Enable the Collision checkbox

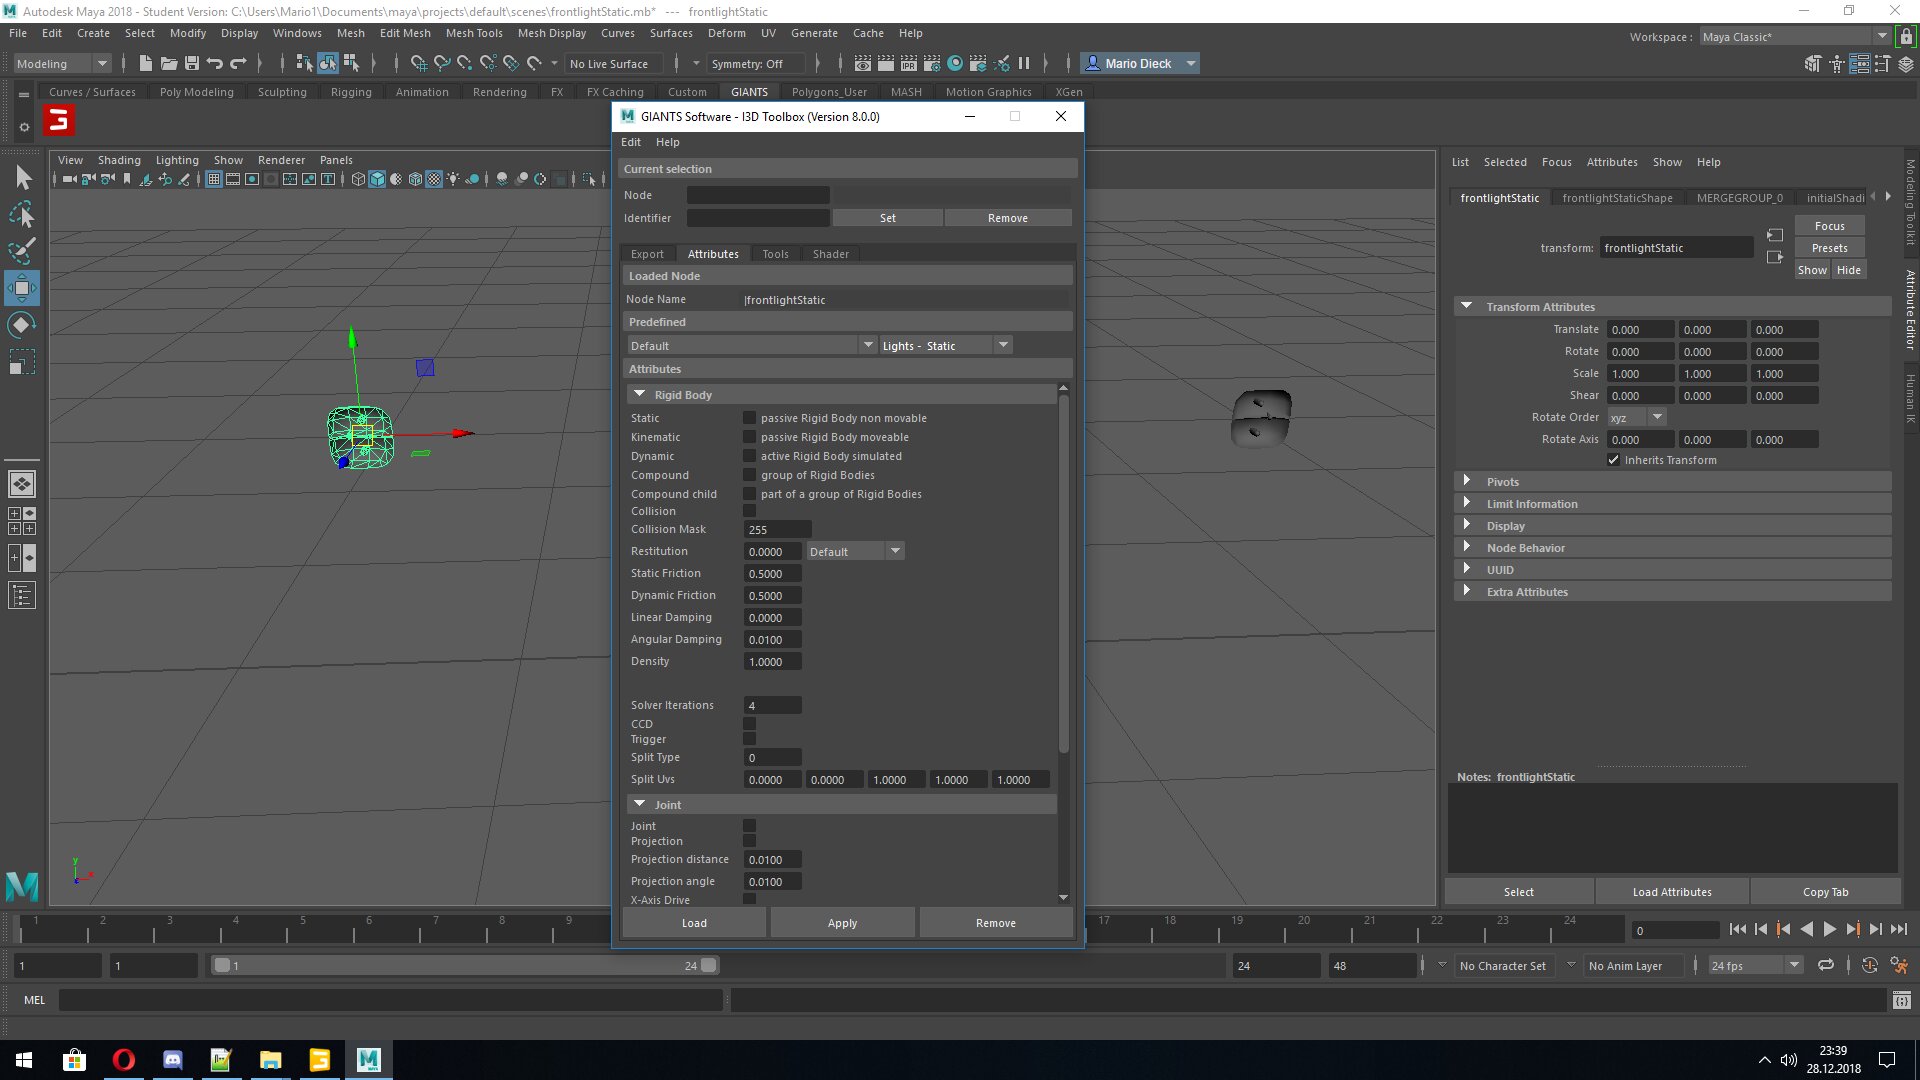[x=749, y=511]
